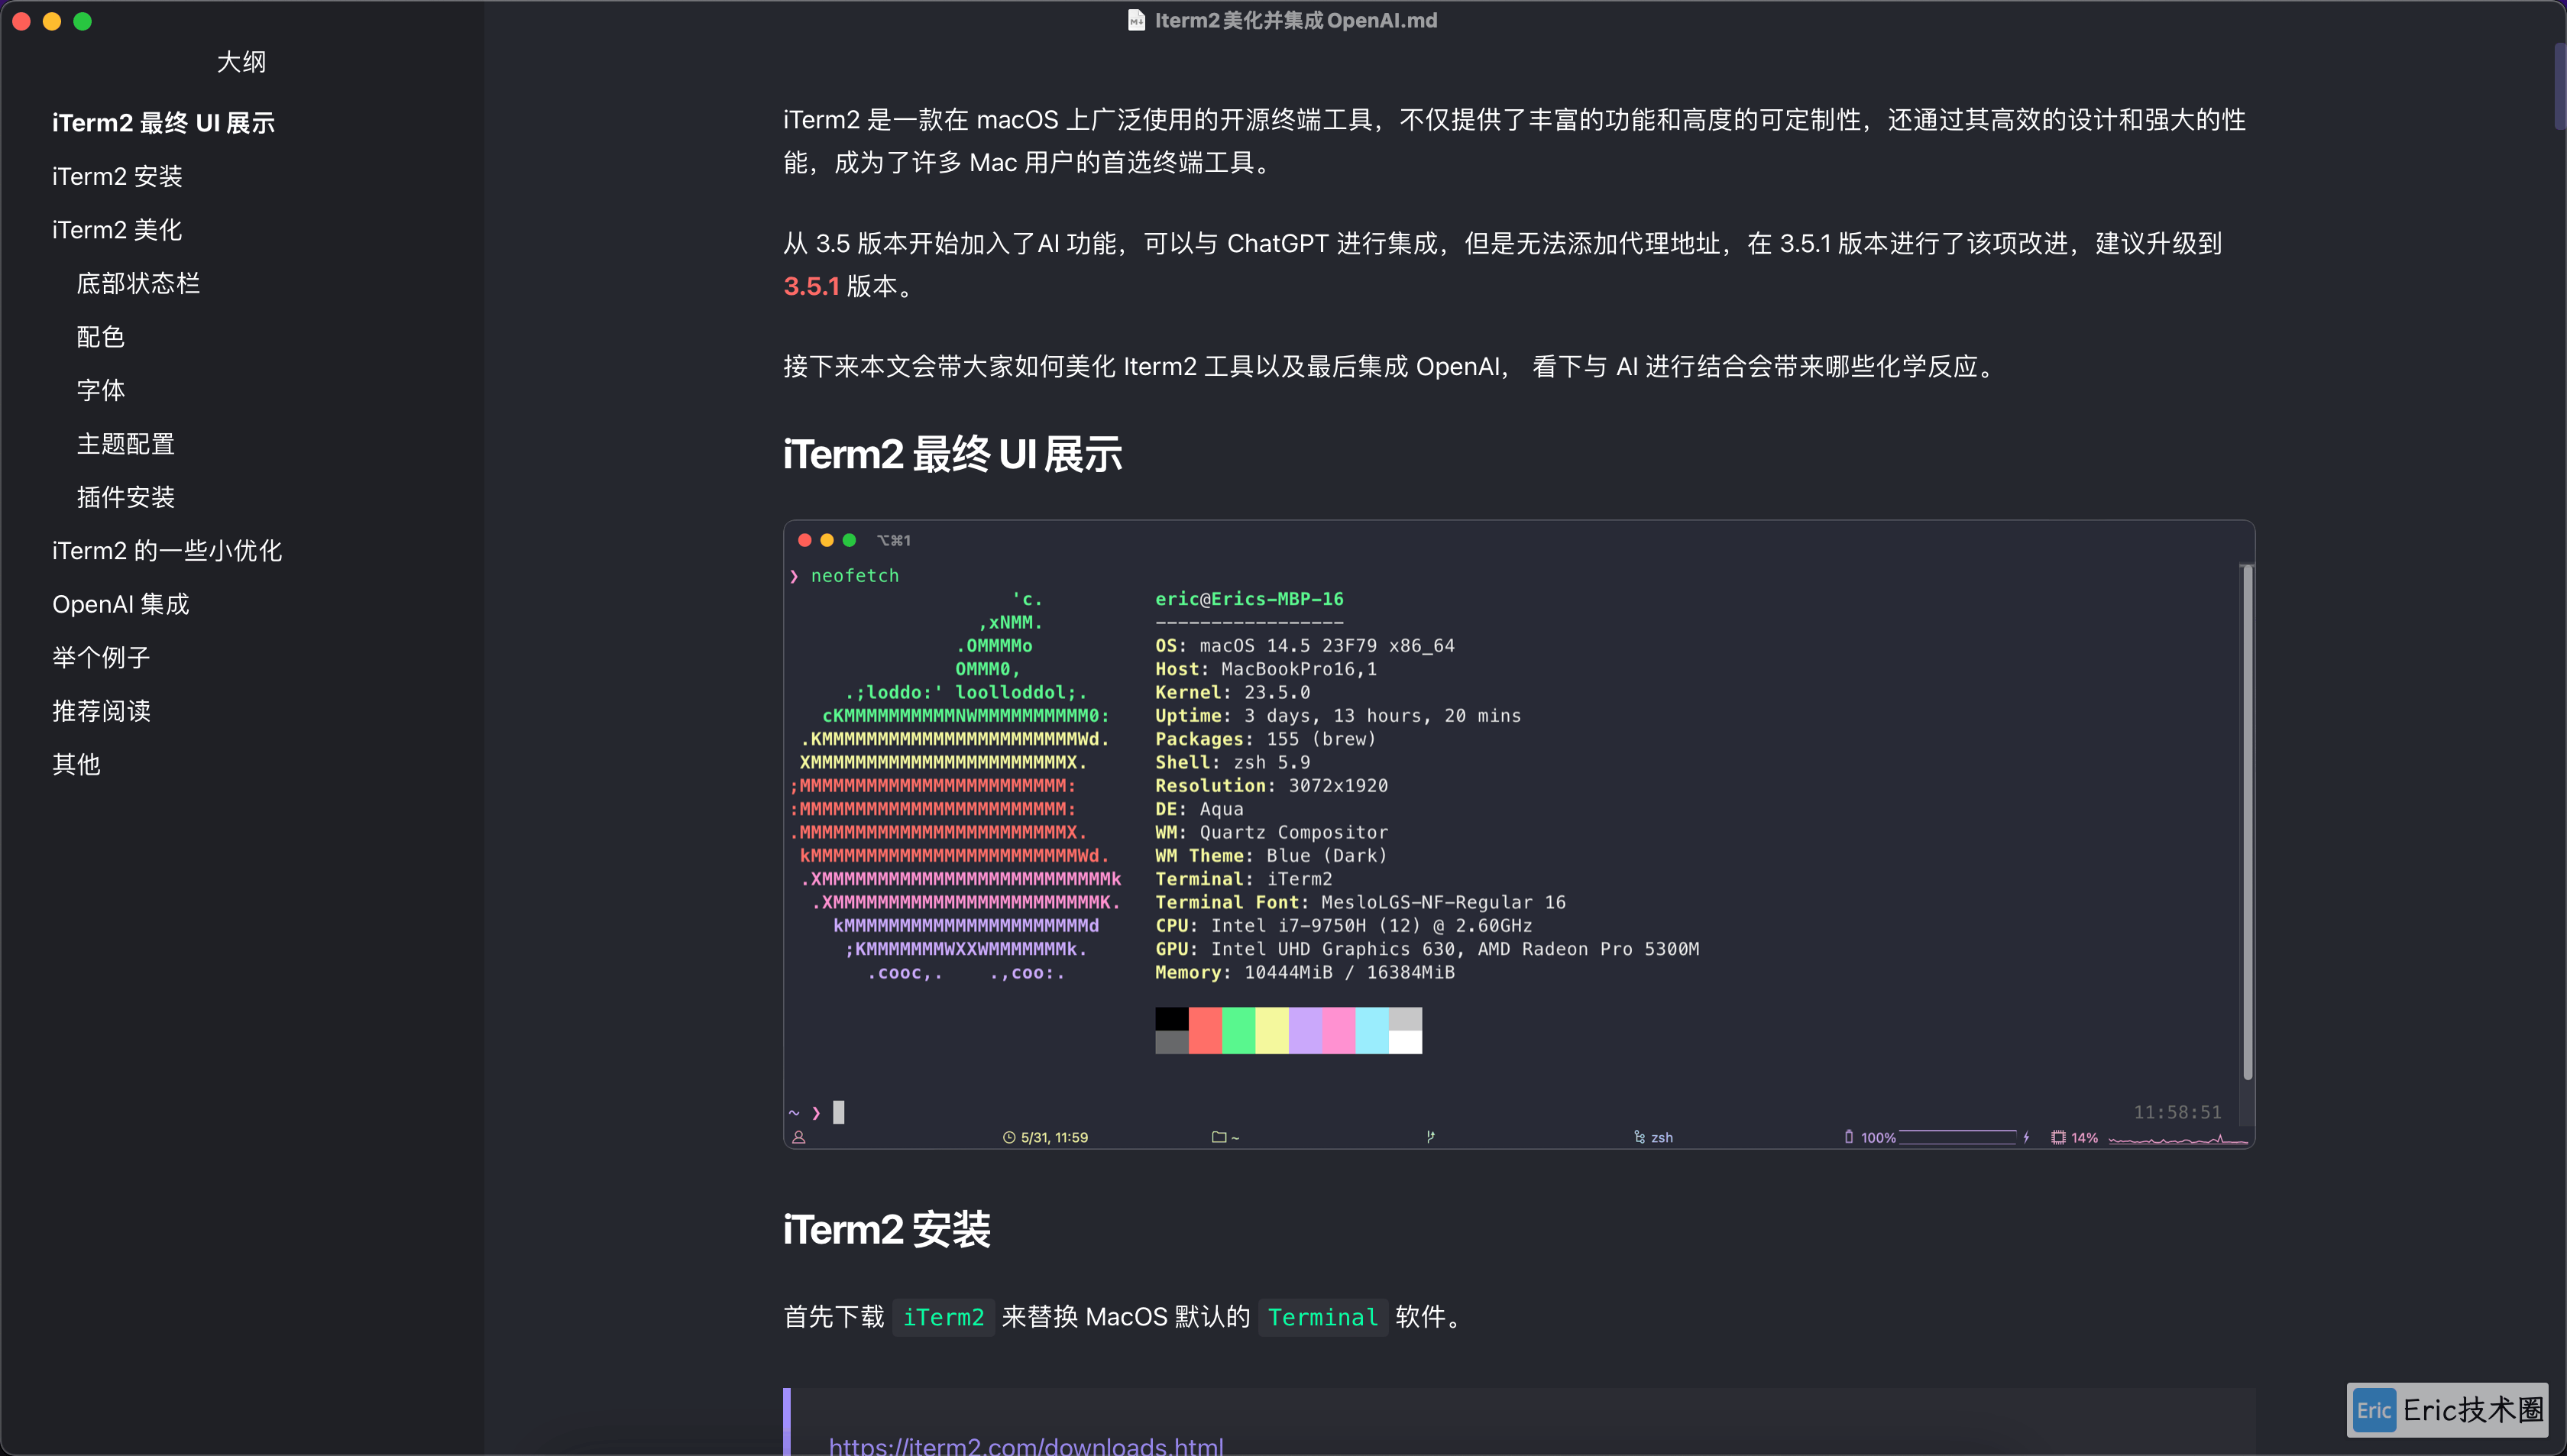Viewport: 2567px width, 1456px height.
Task: Click the neofetch terminal screenshot image
Action: (x=1518, y=834)
